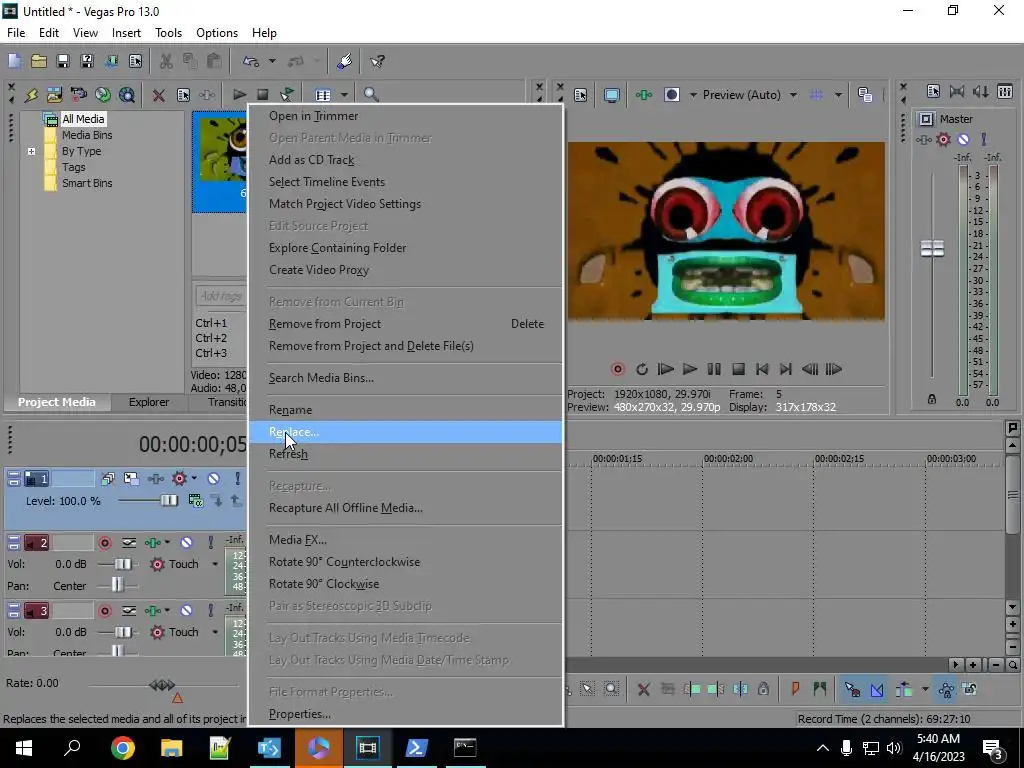Open track 1 automation settings dropdown arrow

(x=194, y=479)
